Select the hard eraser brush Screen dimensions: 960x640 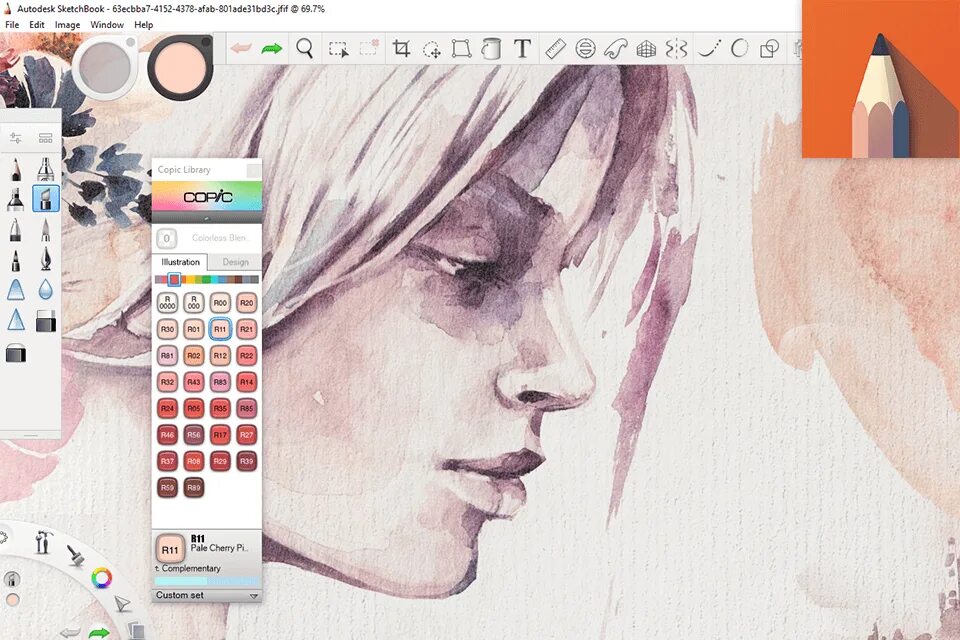point(46,320)
